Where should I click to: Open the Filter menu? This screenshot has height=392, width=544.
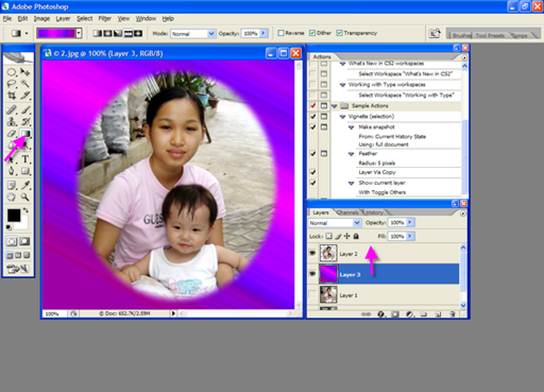click(105, 19)
